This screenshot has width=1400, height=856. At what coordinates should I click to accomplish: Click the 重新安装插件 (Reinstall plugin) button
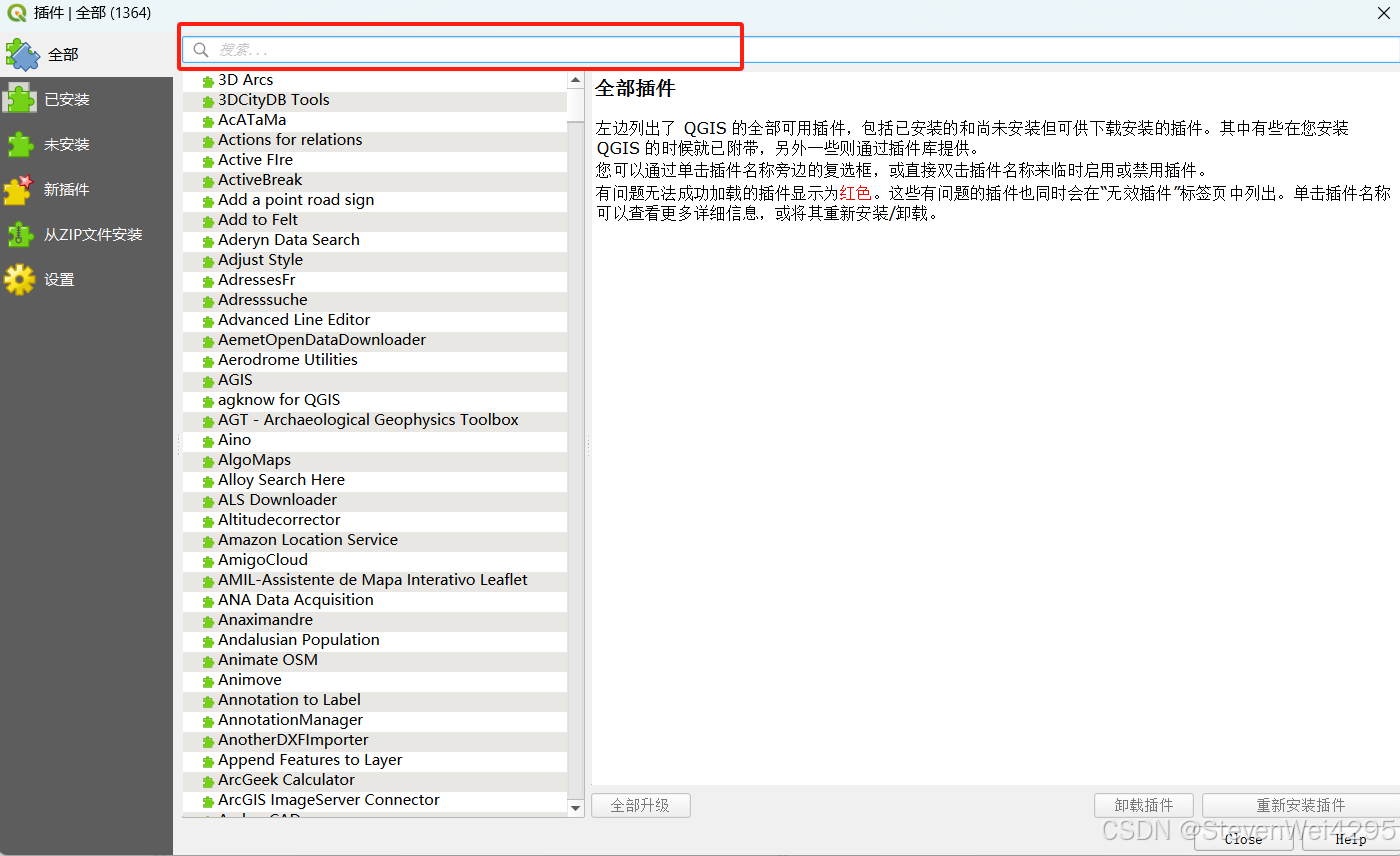(x=1301, y=805)
